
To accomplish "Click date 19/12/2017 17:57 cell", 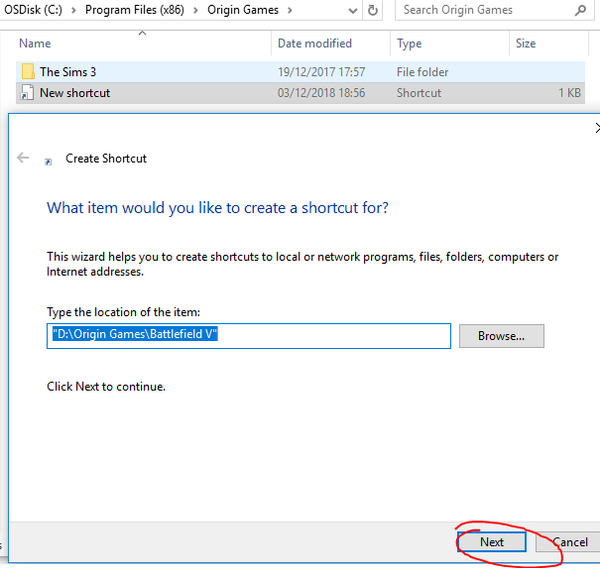I will click(321, 72).
